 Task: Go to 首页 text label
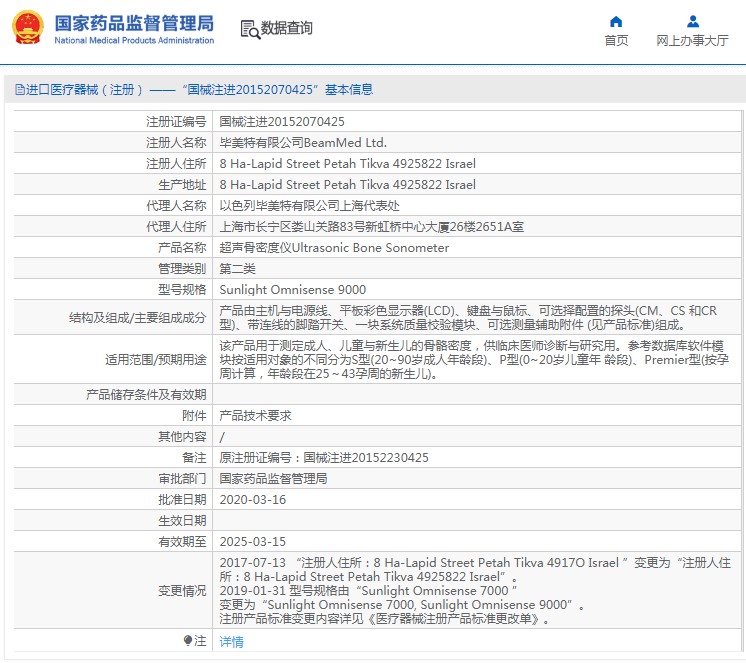(x=616, y=41)
